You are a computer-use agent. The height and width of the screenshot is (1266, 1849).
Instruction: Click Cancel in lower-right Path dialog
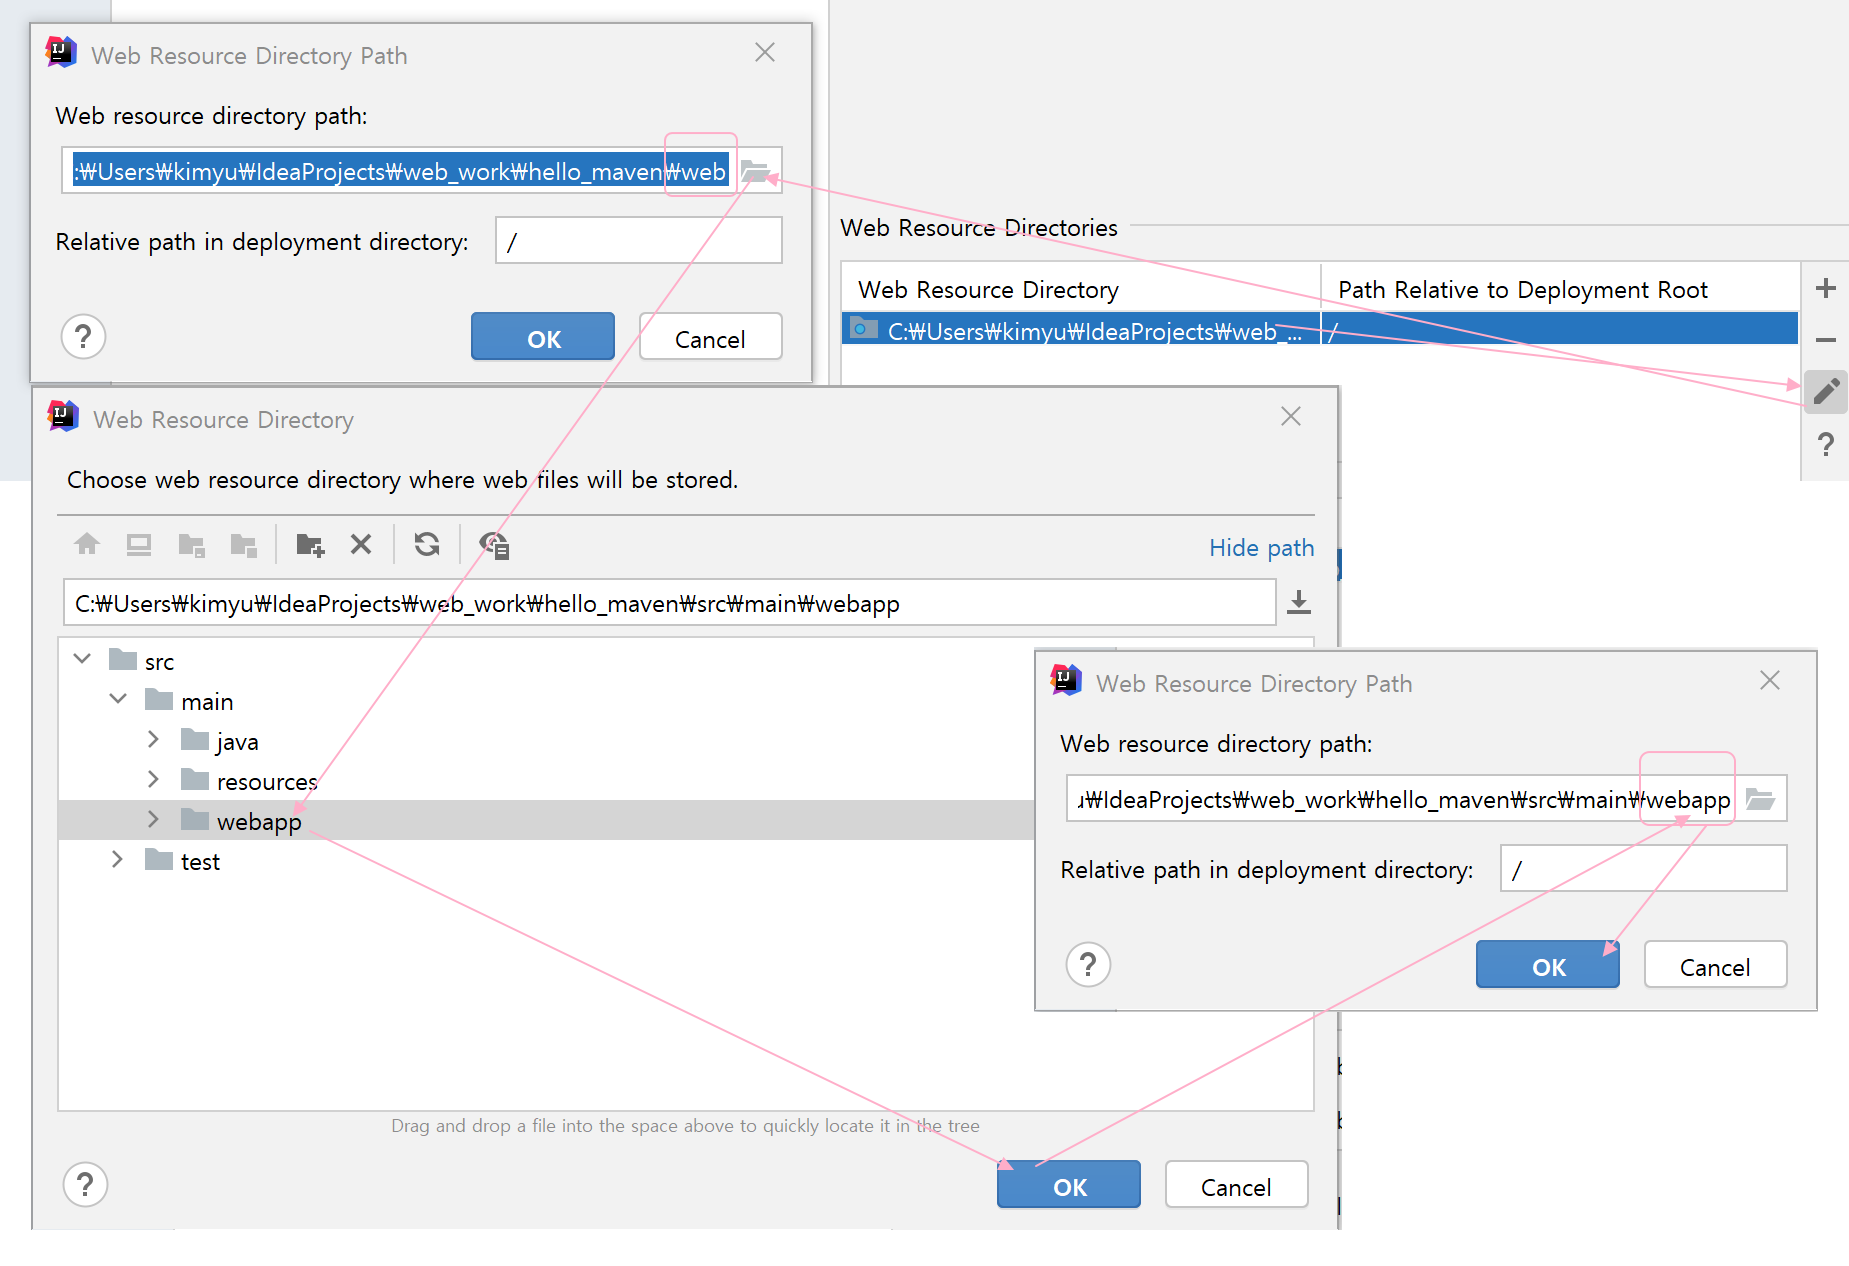(x=1716, y=965)
